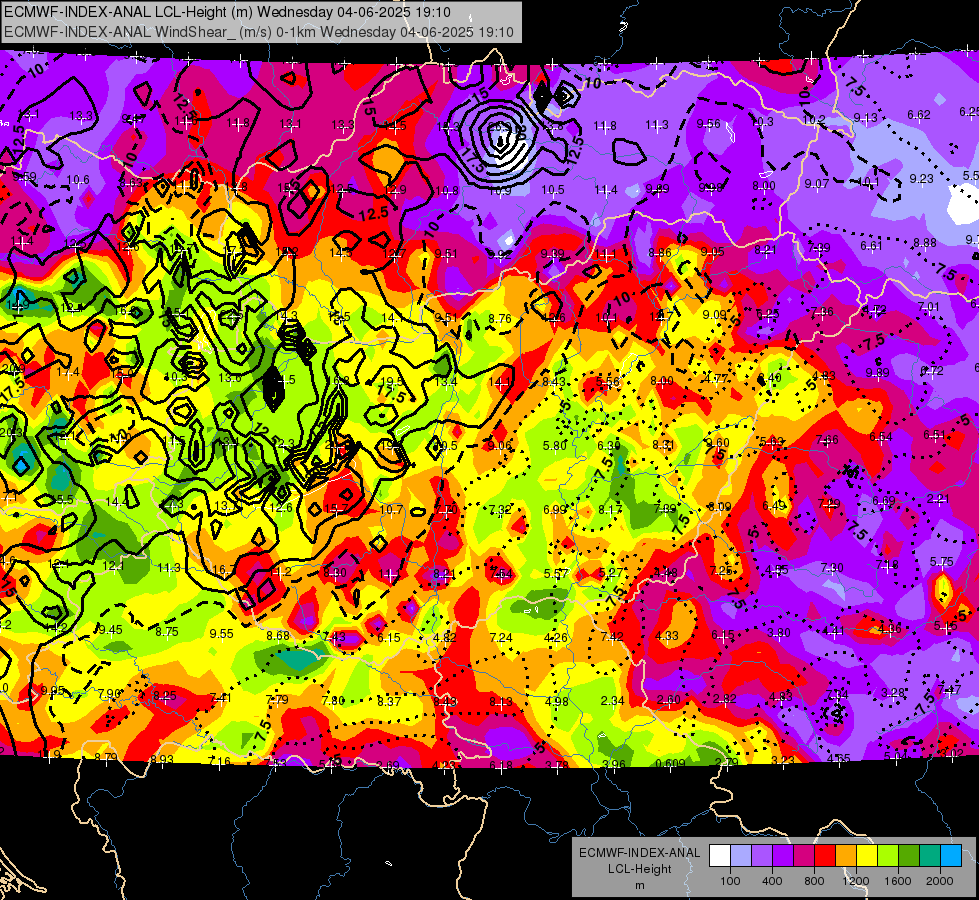Click the lime green legend color box
This screenshot has height=900, width=979.
[x=888, y=856]
